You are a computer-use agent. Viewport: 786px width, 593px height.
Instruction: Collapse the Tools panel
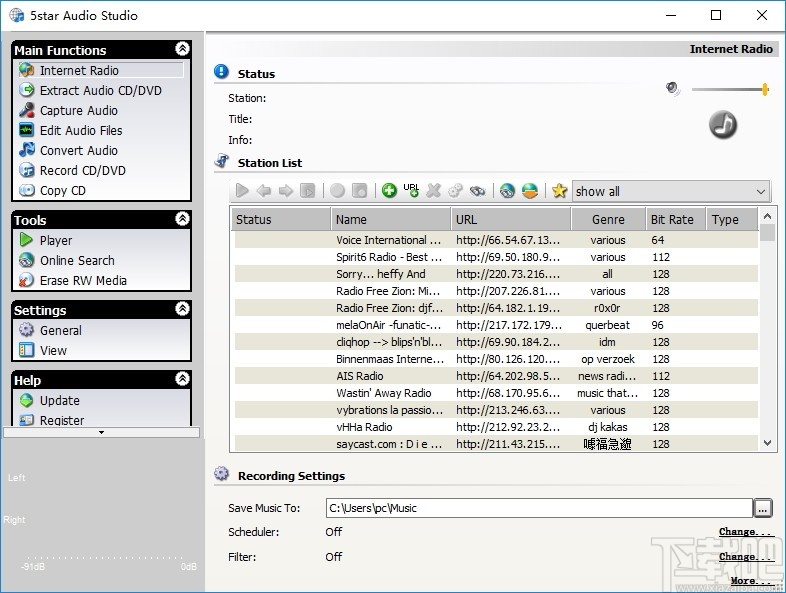(x=182, y=219)
